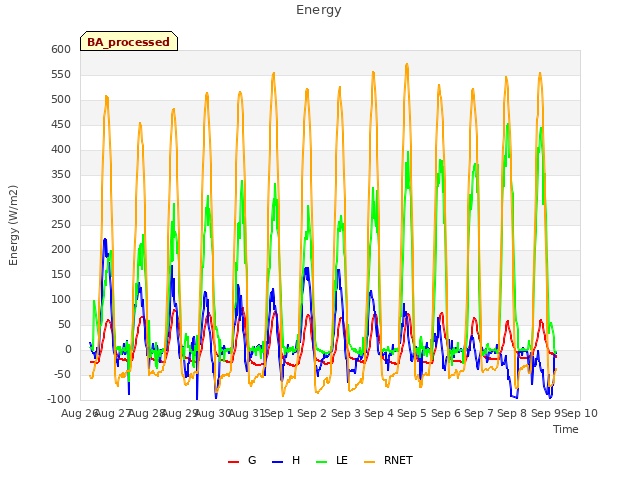This screenshot has width=640, height=480.
Task: Click the 600 y-axis tick label
Action: 61,50
